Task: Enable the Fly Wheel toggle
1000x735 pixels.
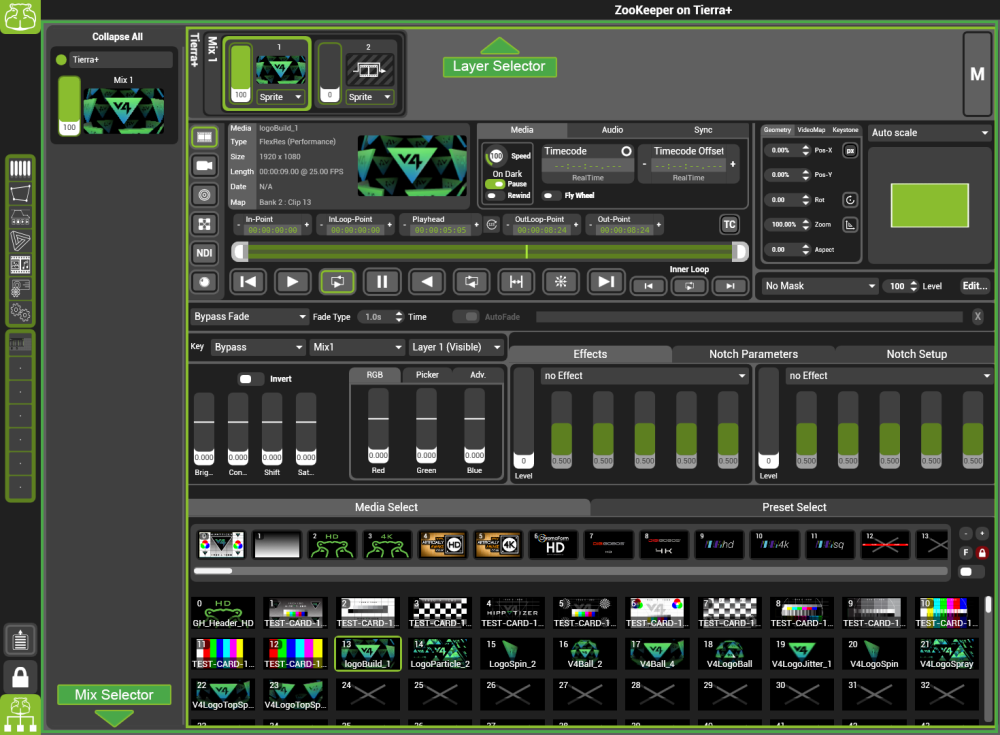Action: pos(551,196)
